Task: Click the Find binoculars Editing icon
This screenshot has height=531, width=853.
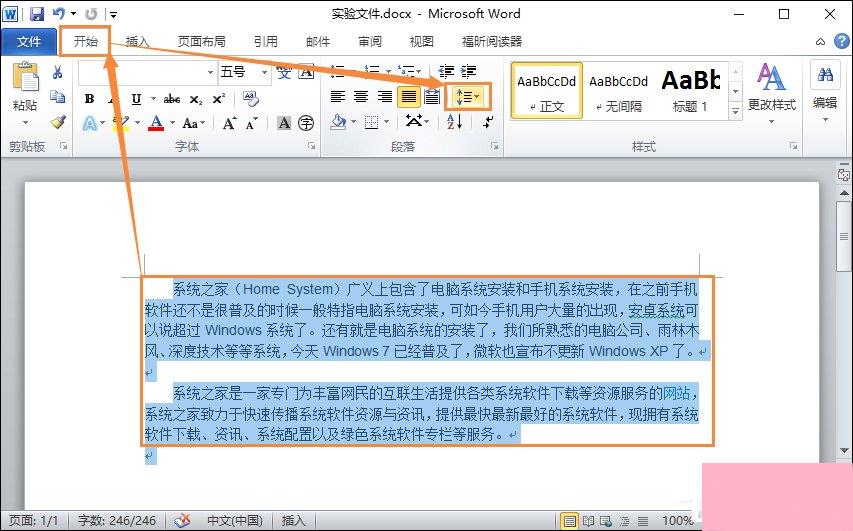Action: click(825, 76)
